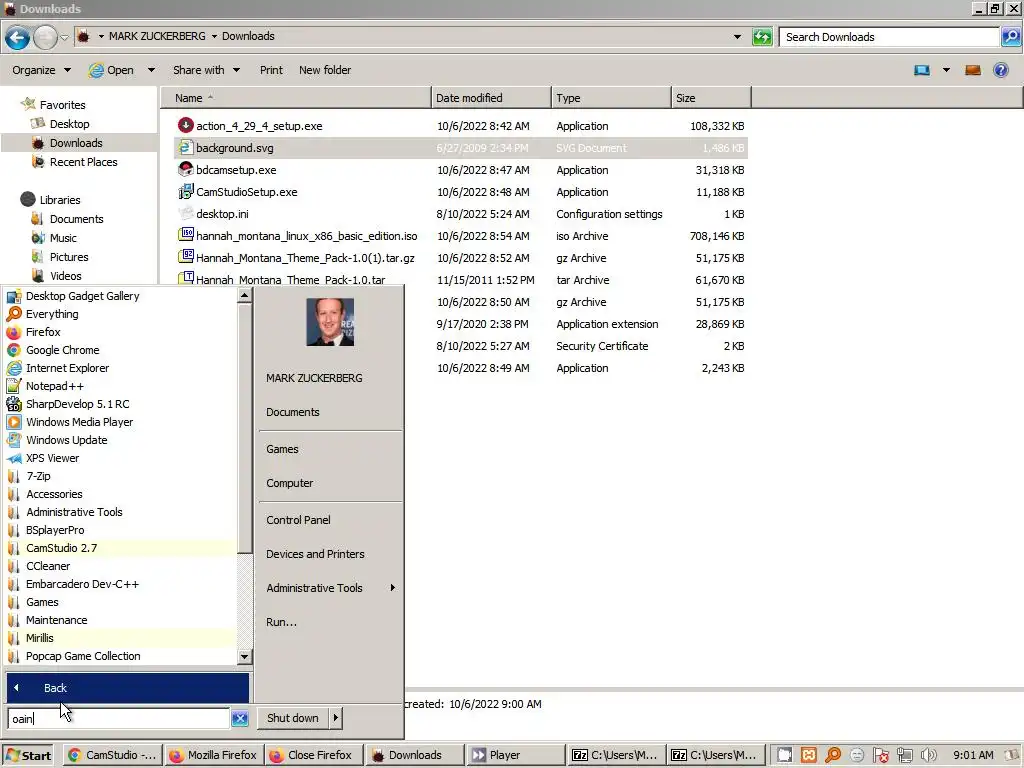Screen dimensions: 1024x768
Task: Select the action_4_29_4_setup.exe file icon
Action: (x=185, y=125)
